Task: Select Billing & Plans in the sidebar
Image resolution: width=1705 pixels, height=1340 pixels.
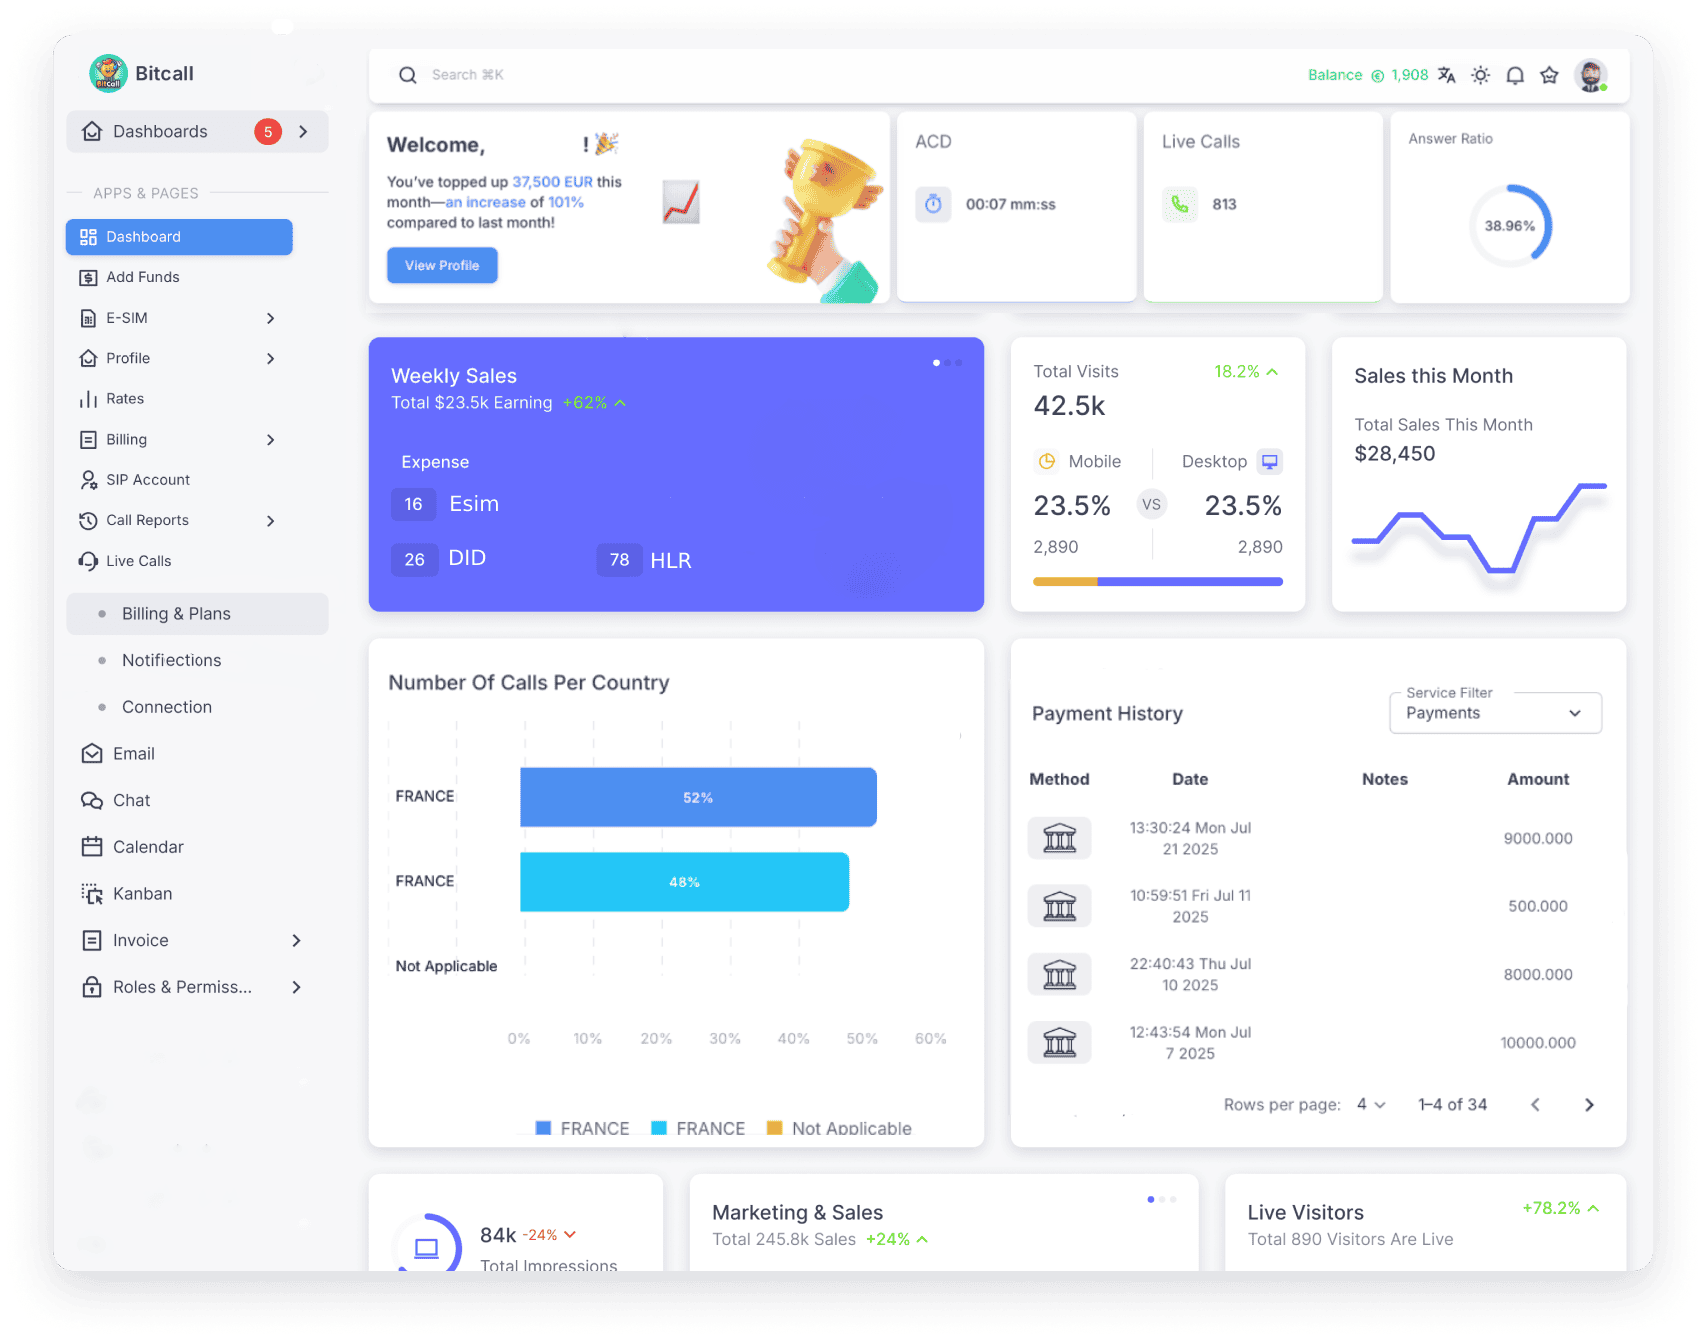Action: [x=176, y=613]
